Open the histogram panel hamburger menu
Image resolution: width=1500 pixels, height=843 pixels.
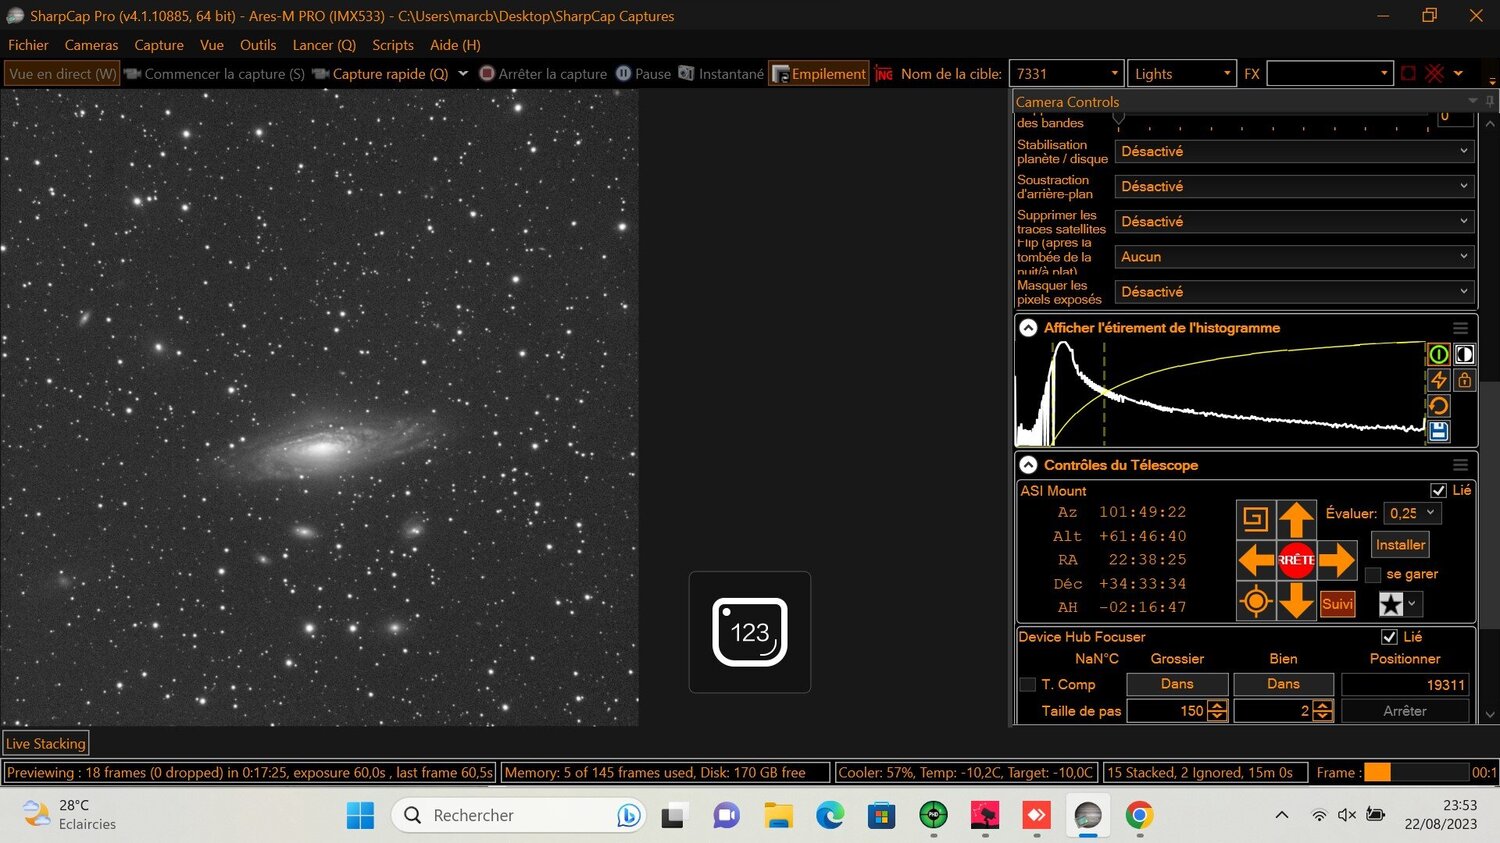tap(1460, 328)
